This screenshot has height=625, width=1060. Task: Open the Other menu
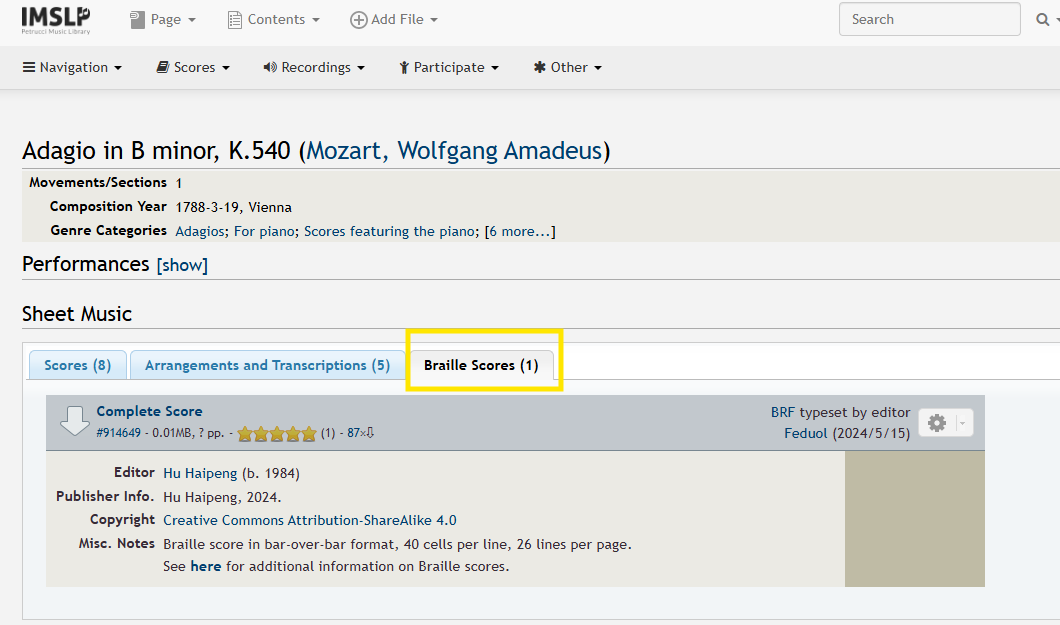coord(568,68)
